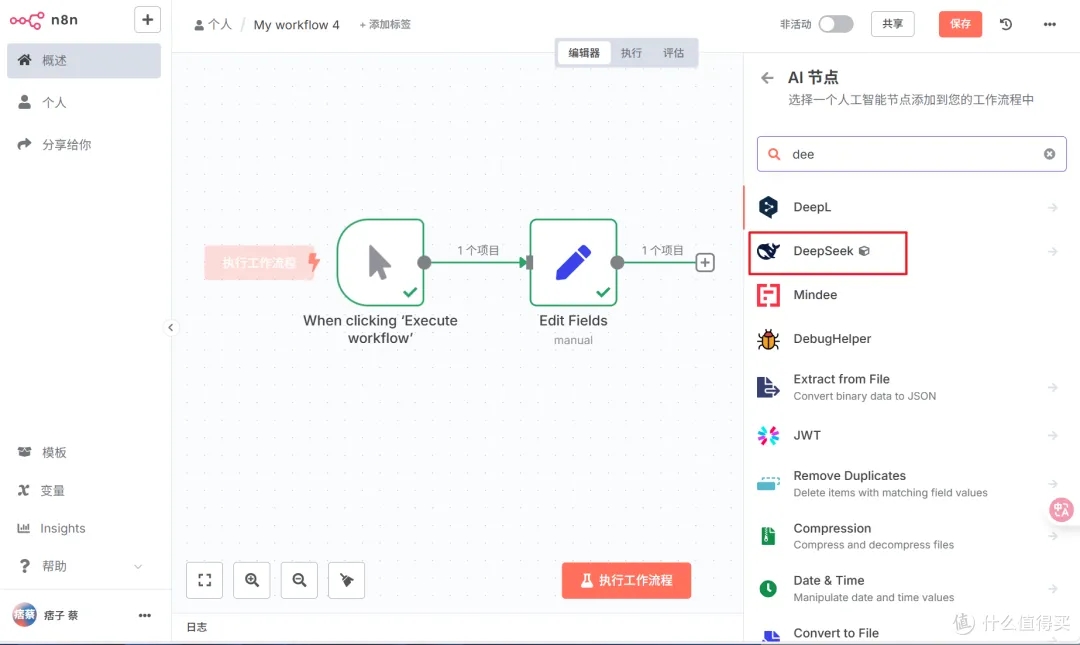This screenshot has width=1080, height=645.
Task: Click the pink translate floating icon
Action: 1061,510
